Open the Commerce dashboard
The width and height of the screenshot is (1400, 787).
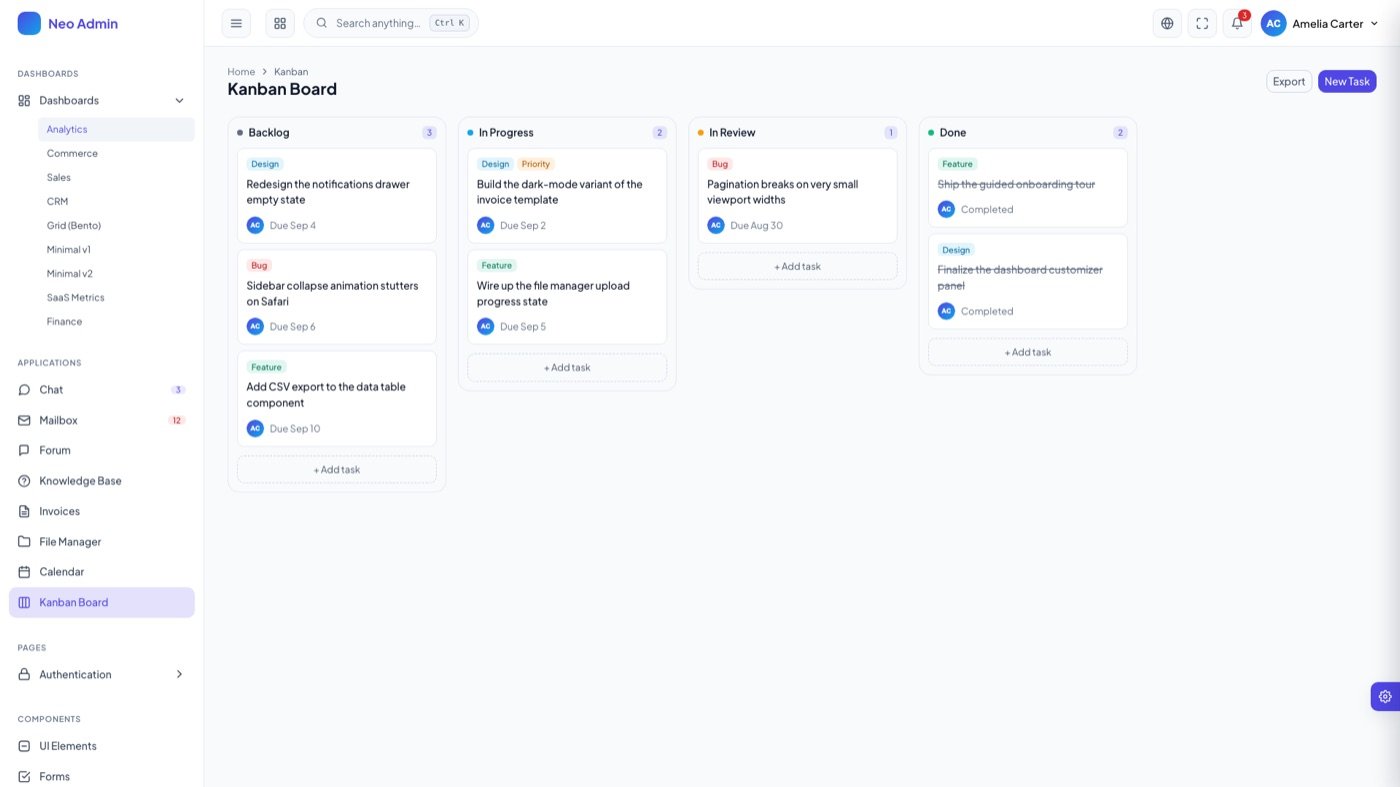coord(116,153)
